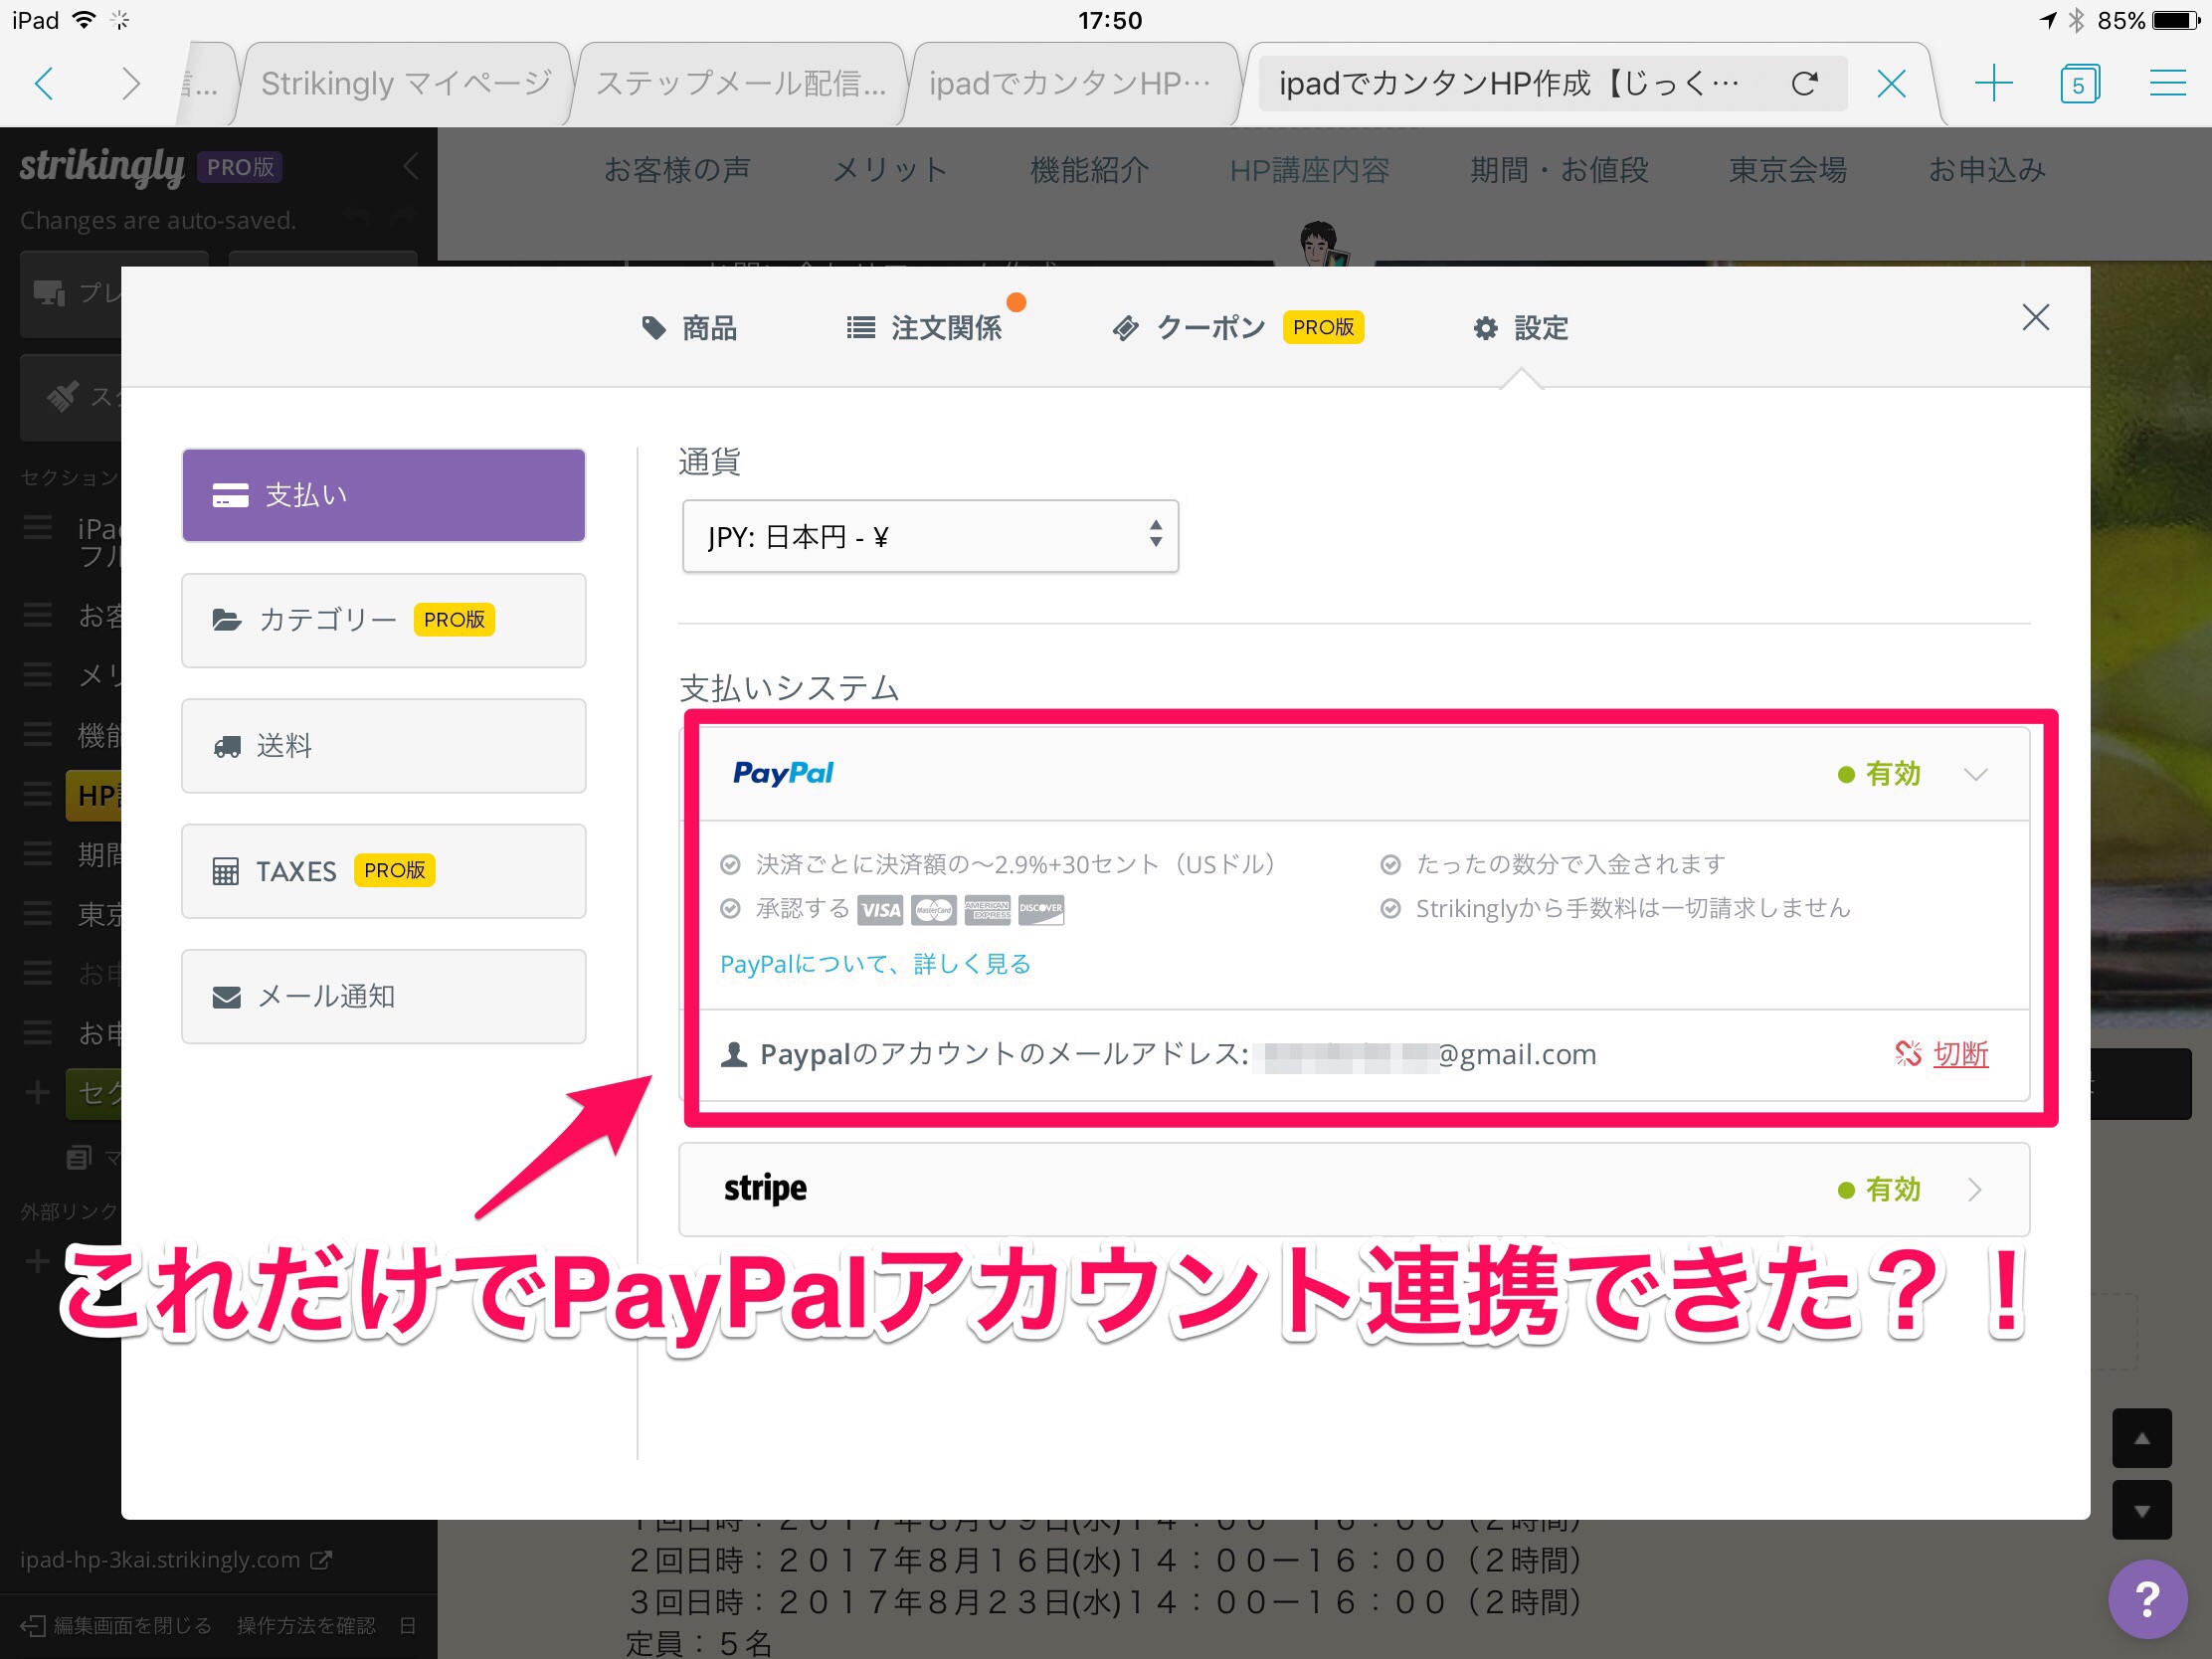Collapse the Strikingly editor sidebar arrow
Viewport: 2212px width, 1659px height.
click(410, 166)
